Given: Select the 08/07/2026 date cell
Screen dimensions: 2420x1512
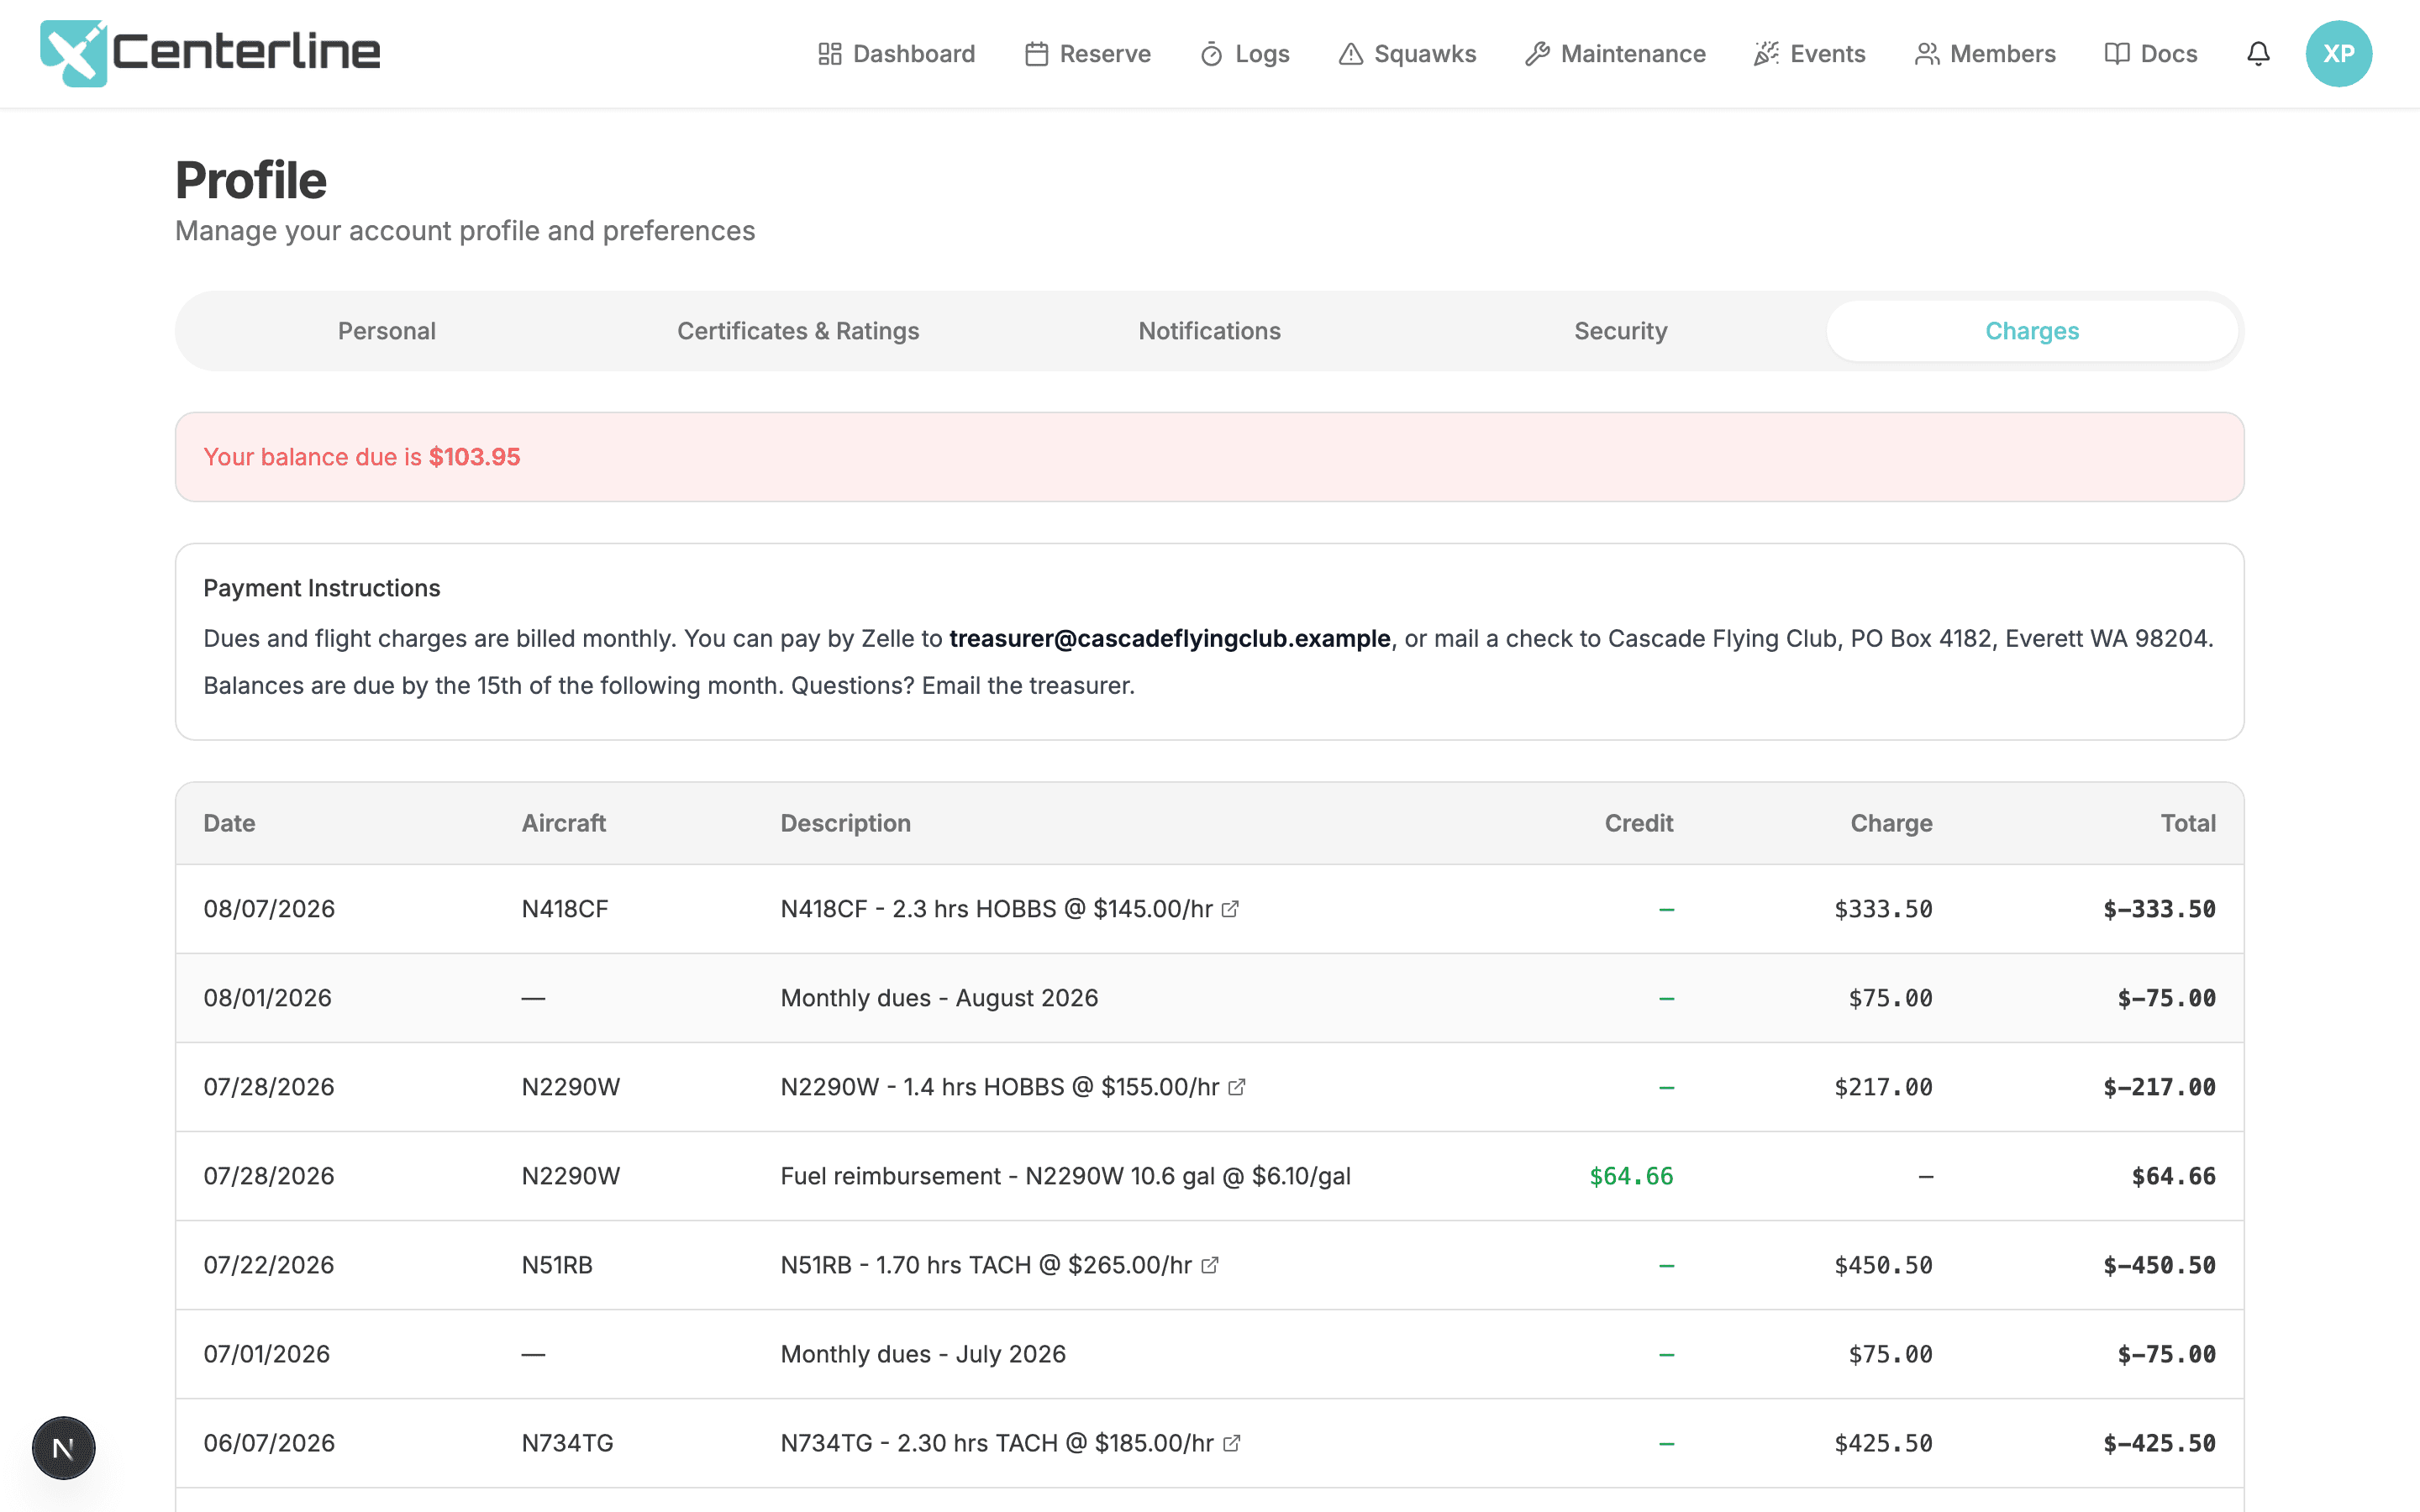Looking at the screenshot, I should click(x=269, y=909).
